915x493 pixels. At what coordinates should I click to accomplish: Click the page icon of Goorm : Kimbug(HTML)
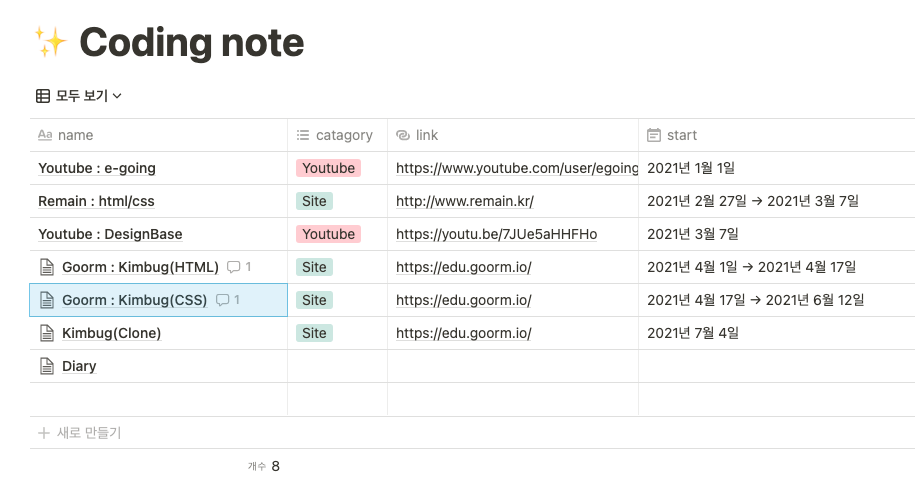tap(46, 267)
